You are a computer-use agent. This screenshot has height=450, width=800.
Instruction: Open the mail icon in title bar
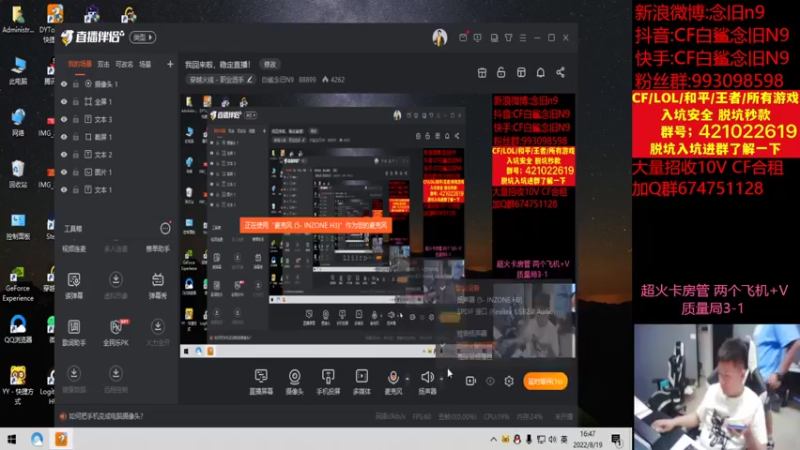click(463, 37)
